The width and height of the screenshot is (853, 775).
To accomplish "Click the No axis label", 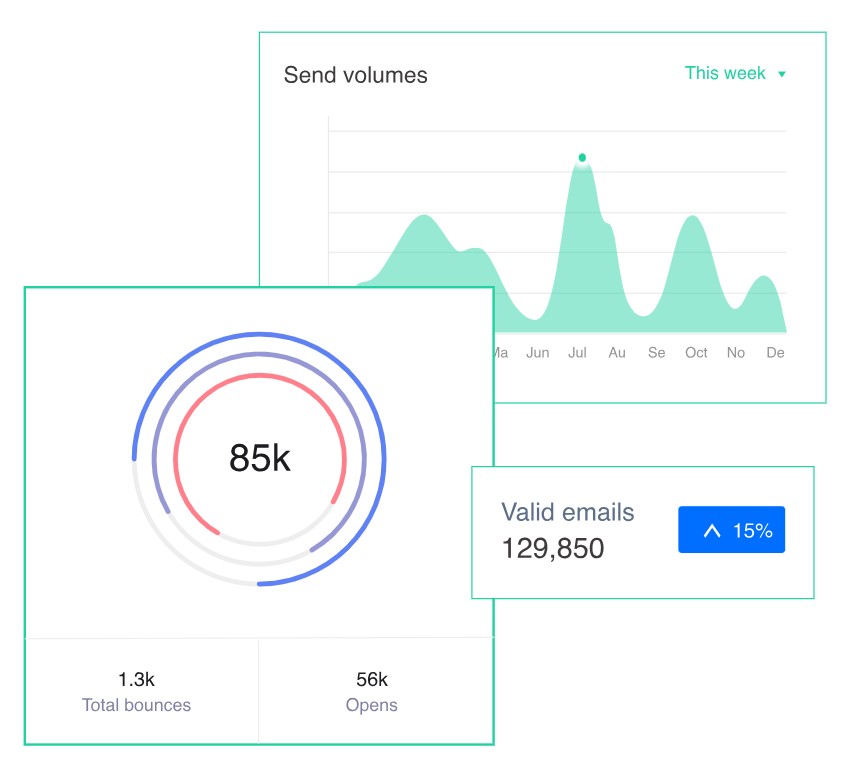I will pos(735,353).
